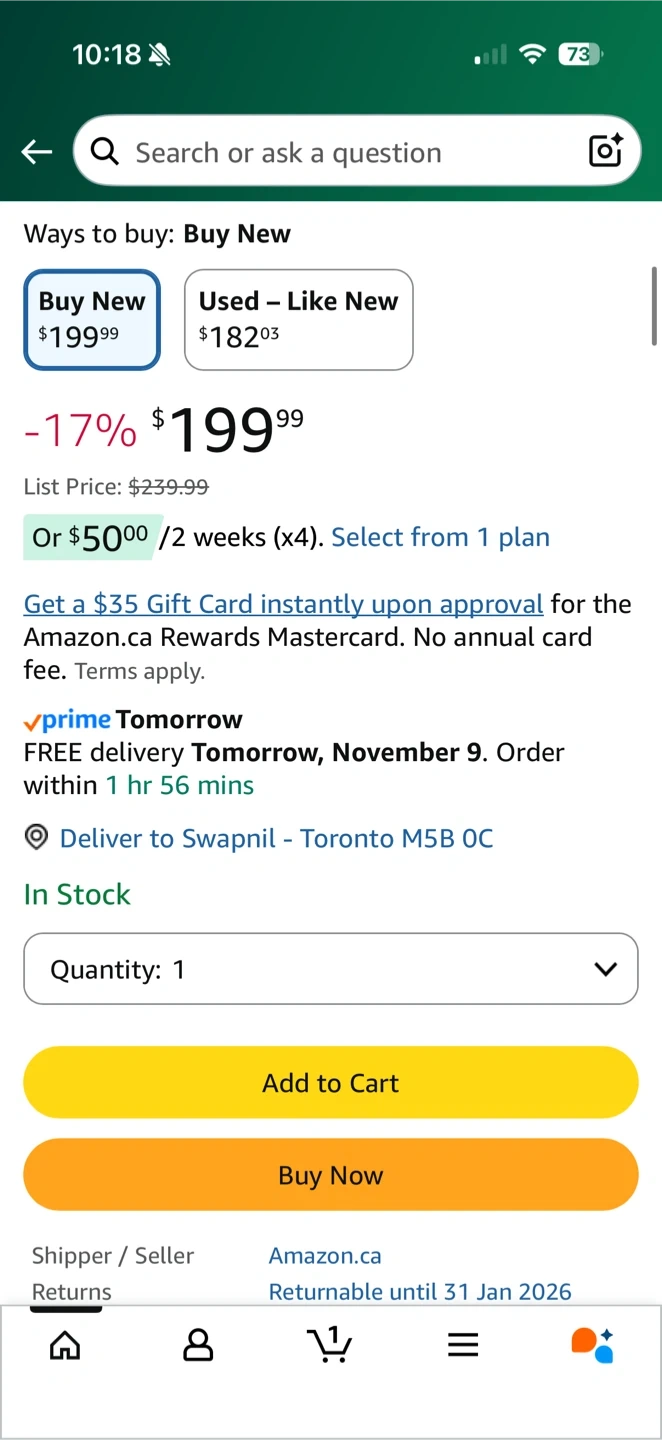Image resolution: width=662 pixels, height=1440 pixels.
Task: Tap the search magnifier icon
Action: [x=104, y=152]
